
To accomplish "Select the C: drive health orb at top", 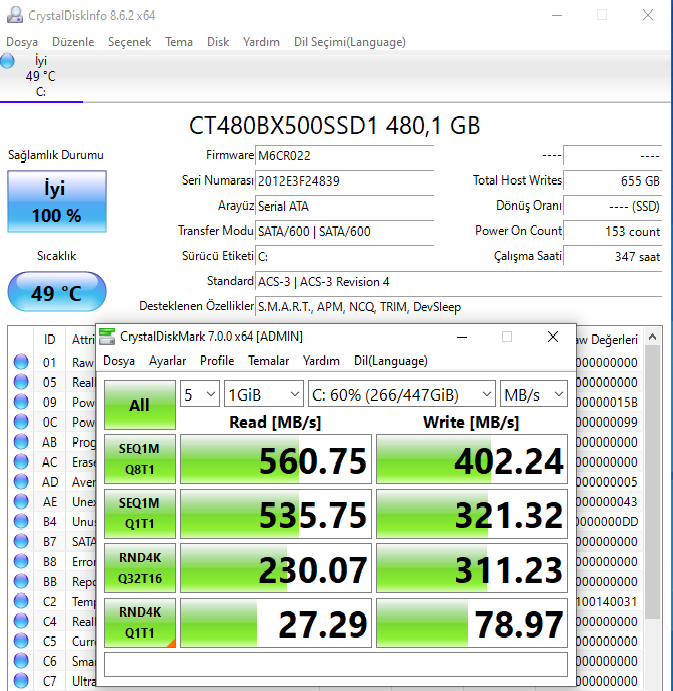I will coord(8,61).
